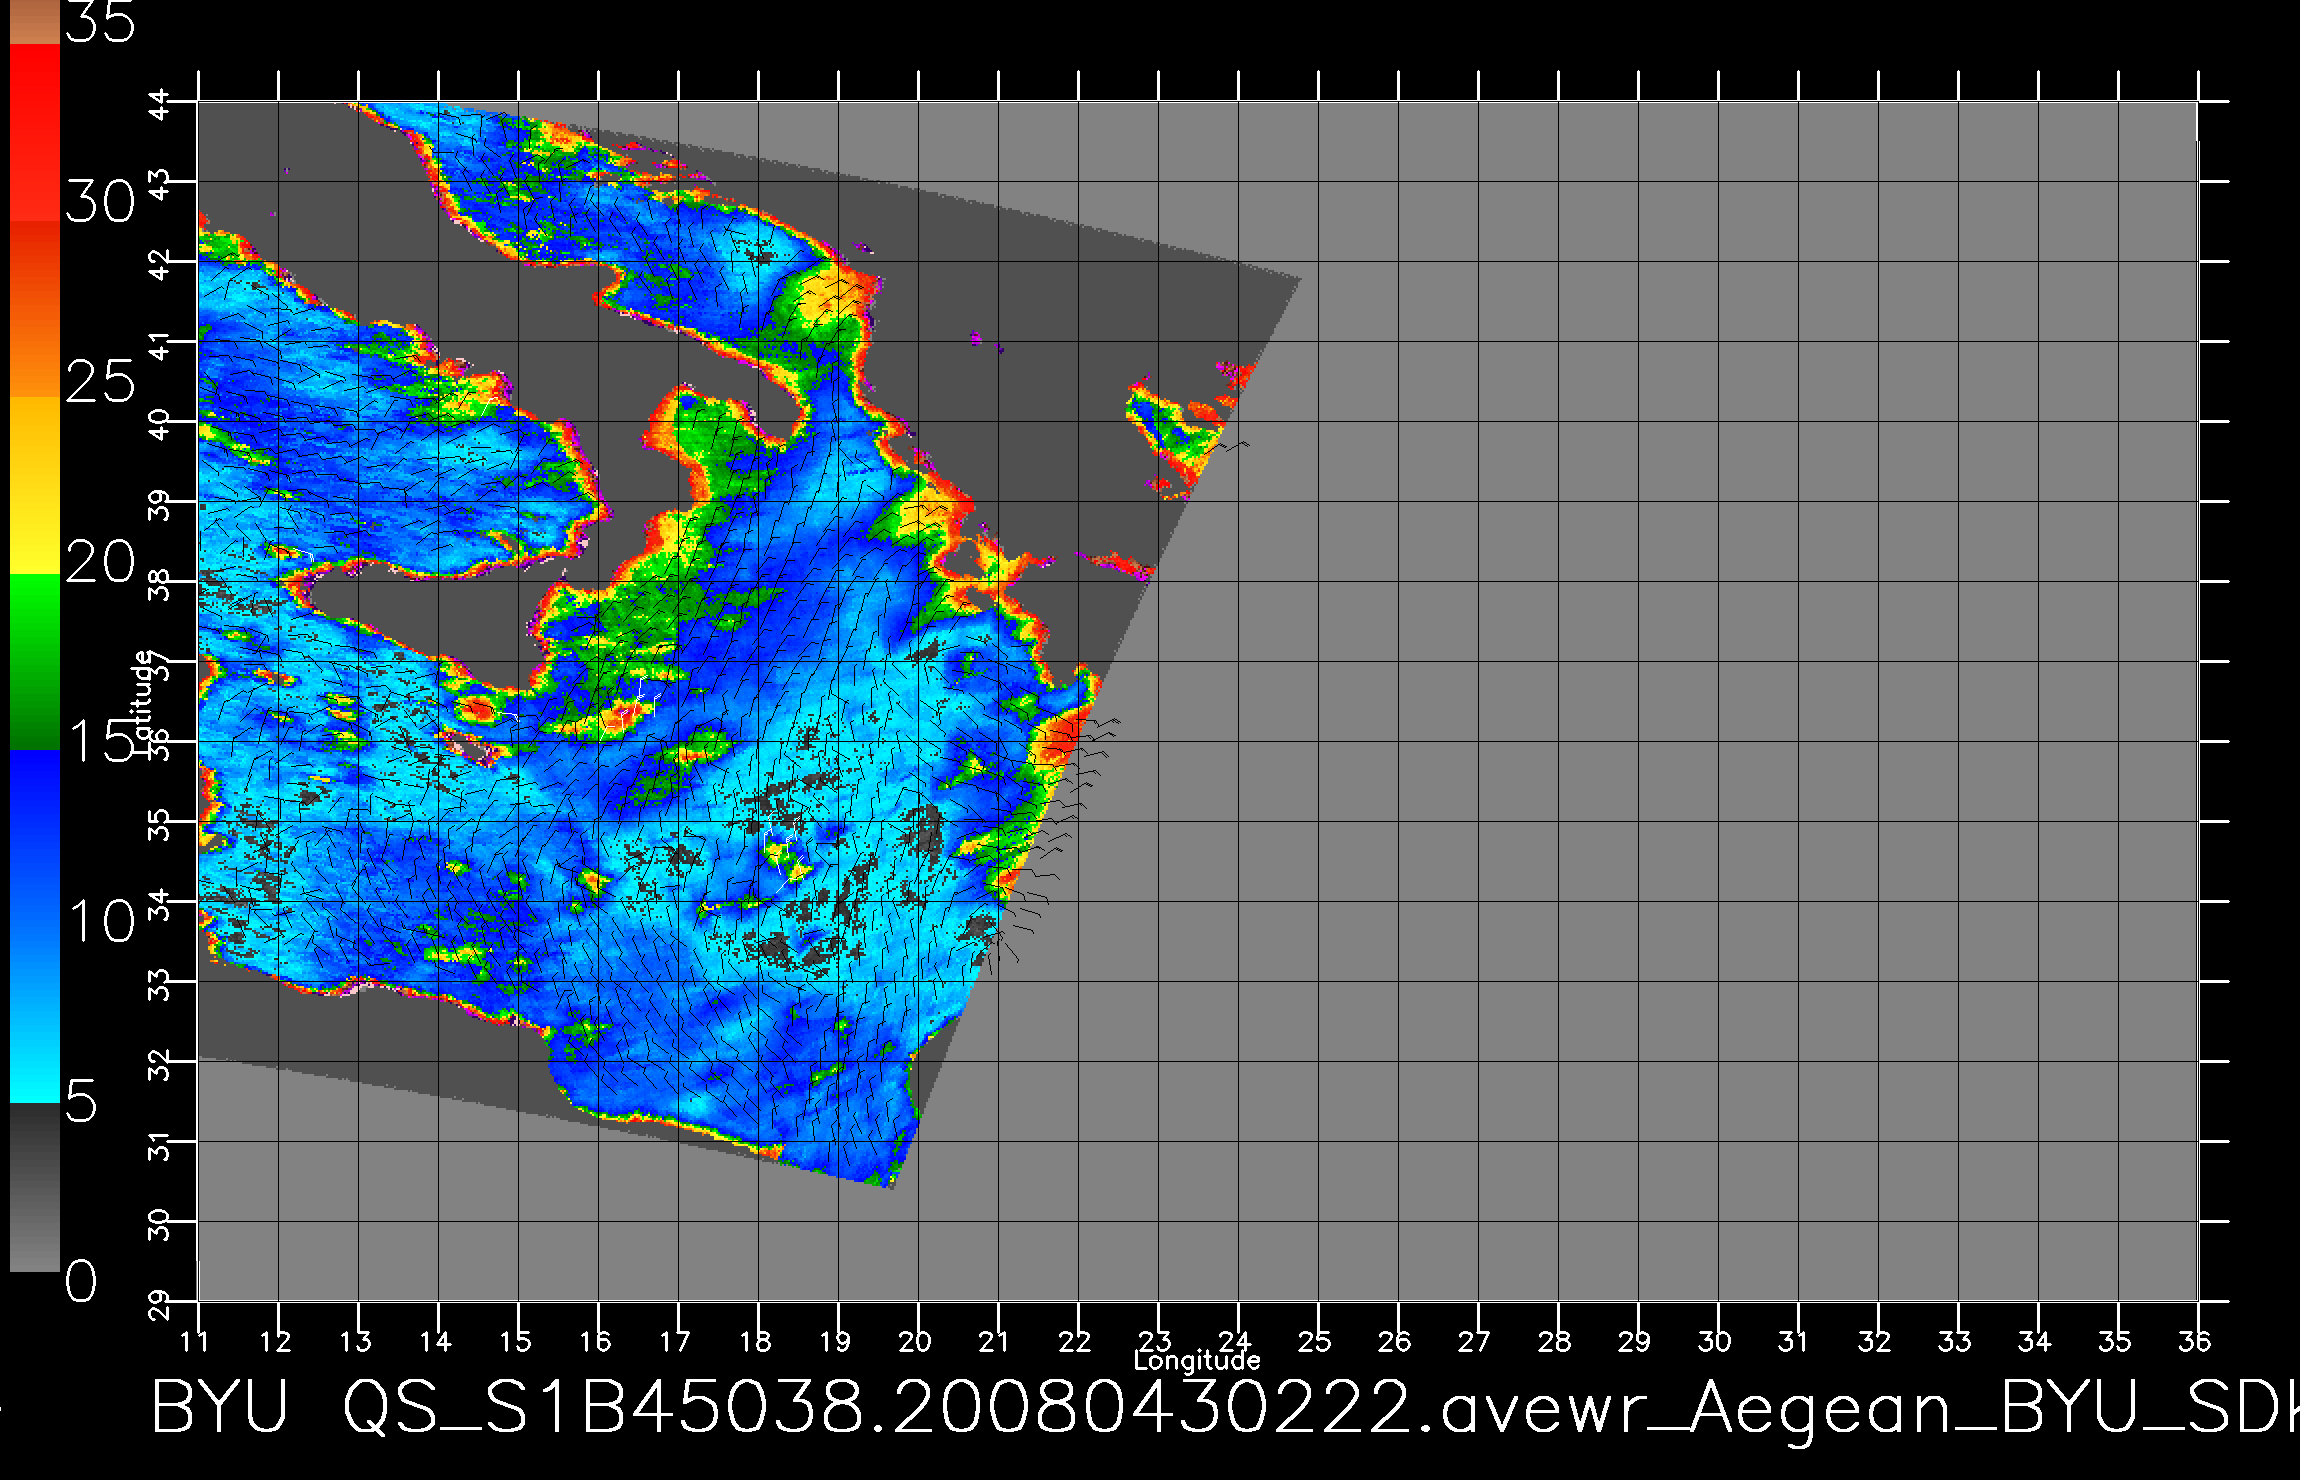
Task: Click the color scale label 5
Action: (81, 1102)
